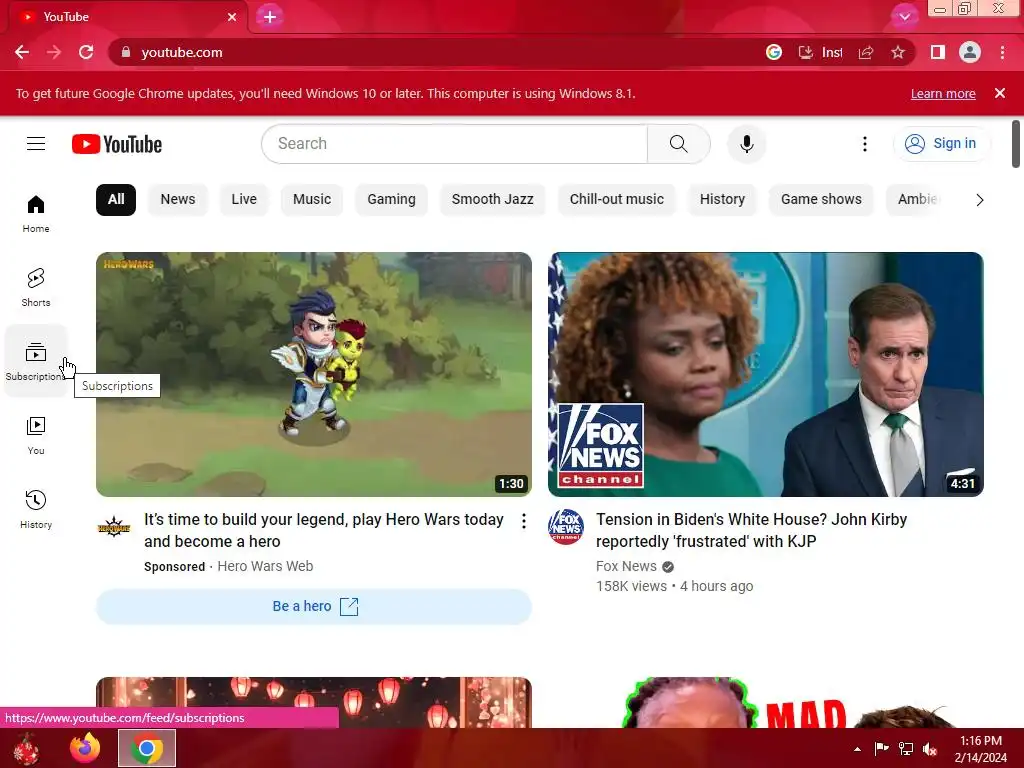The width and height of the screenshot is (1024, 768).
Task: Open Learn more link in update banner
Action: (x=943, y=93)
